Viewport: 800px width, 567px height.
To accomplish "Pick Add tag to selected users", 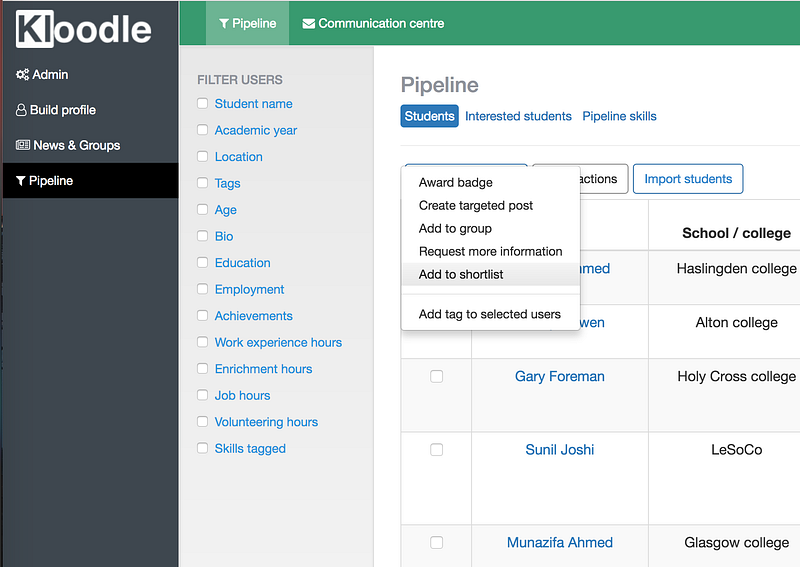I will pos(490,314).
